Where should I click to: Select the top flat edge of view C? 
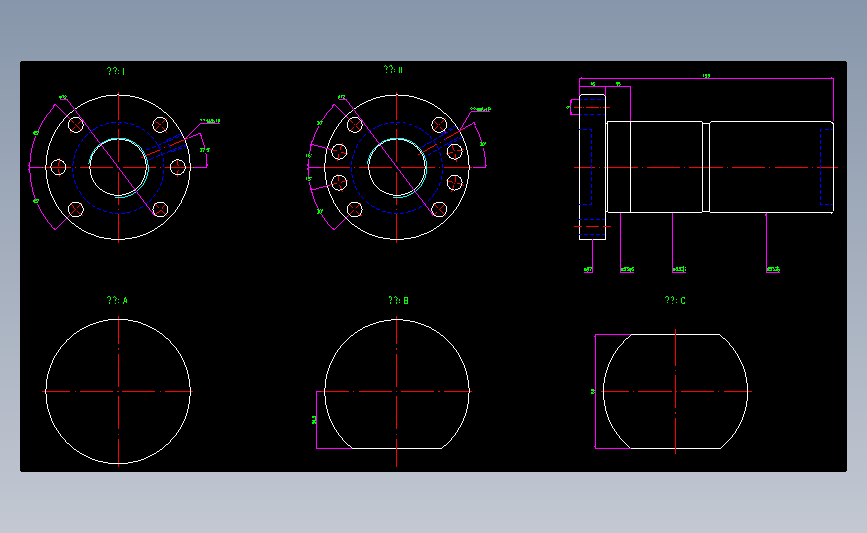coord(675,335)
